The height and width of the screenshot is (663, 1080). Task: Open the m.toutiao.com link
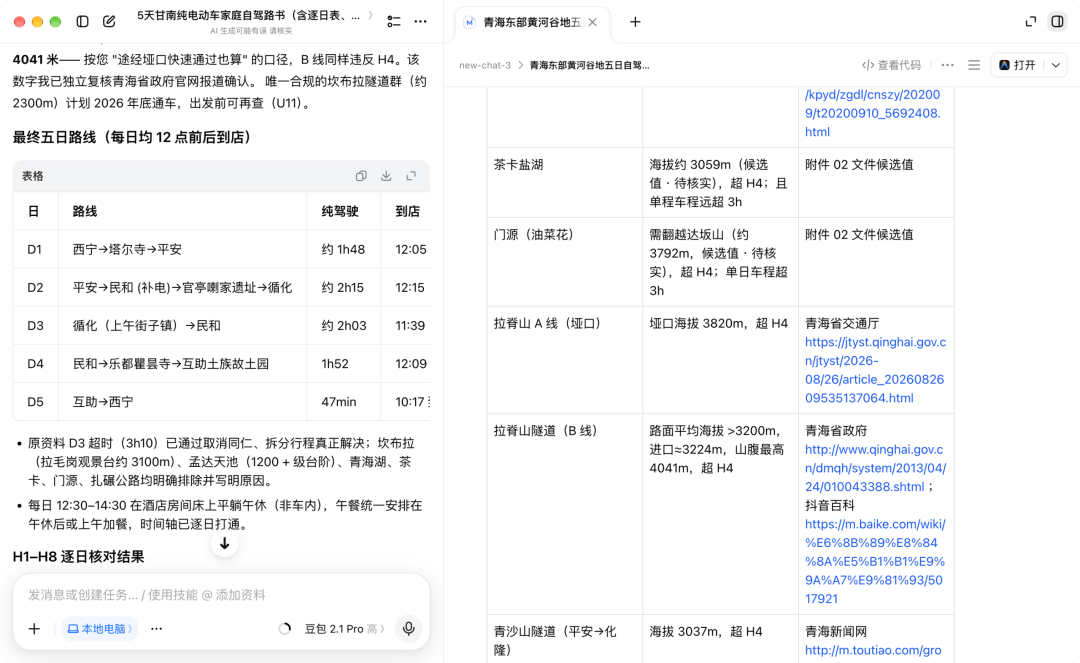click(873, 650)
